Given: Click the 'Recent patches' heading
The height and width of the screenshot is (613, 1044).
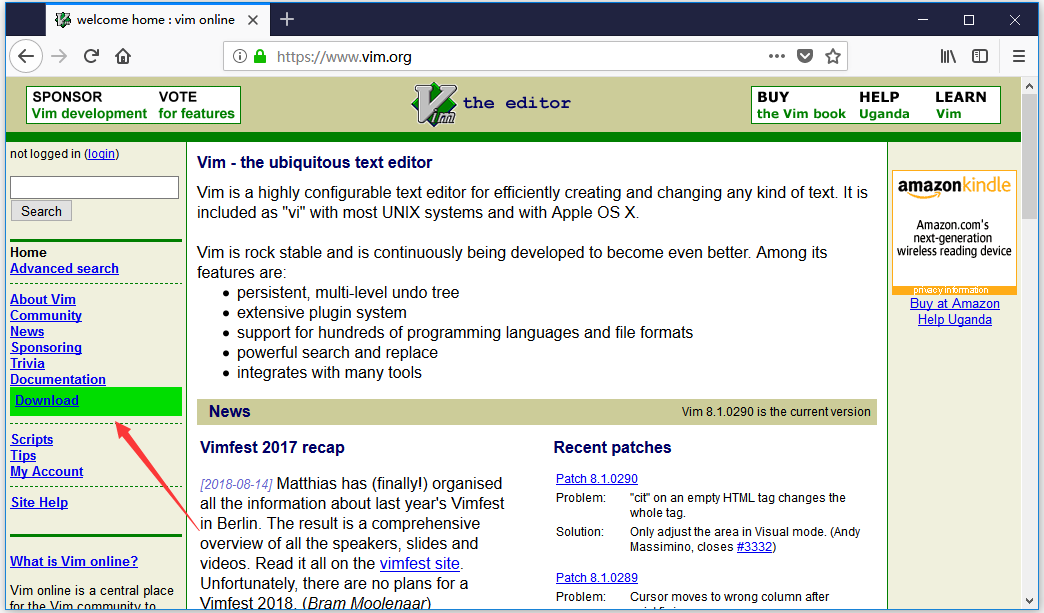Looking at the screenshot, I should 613,447.
